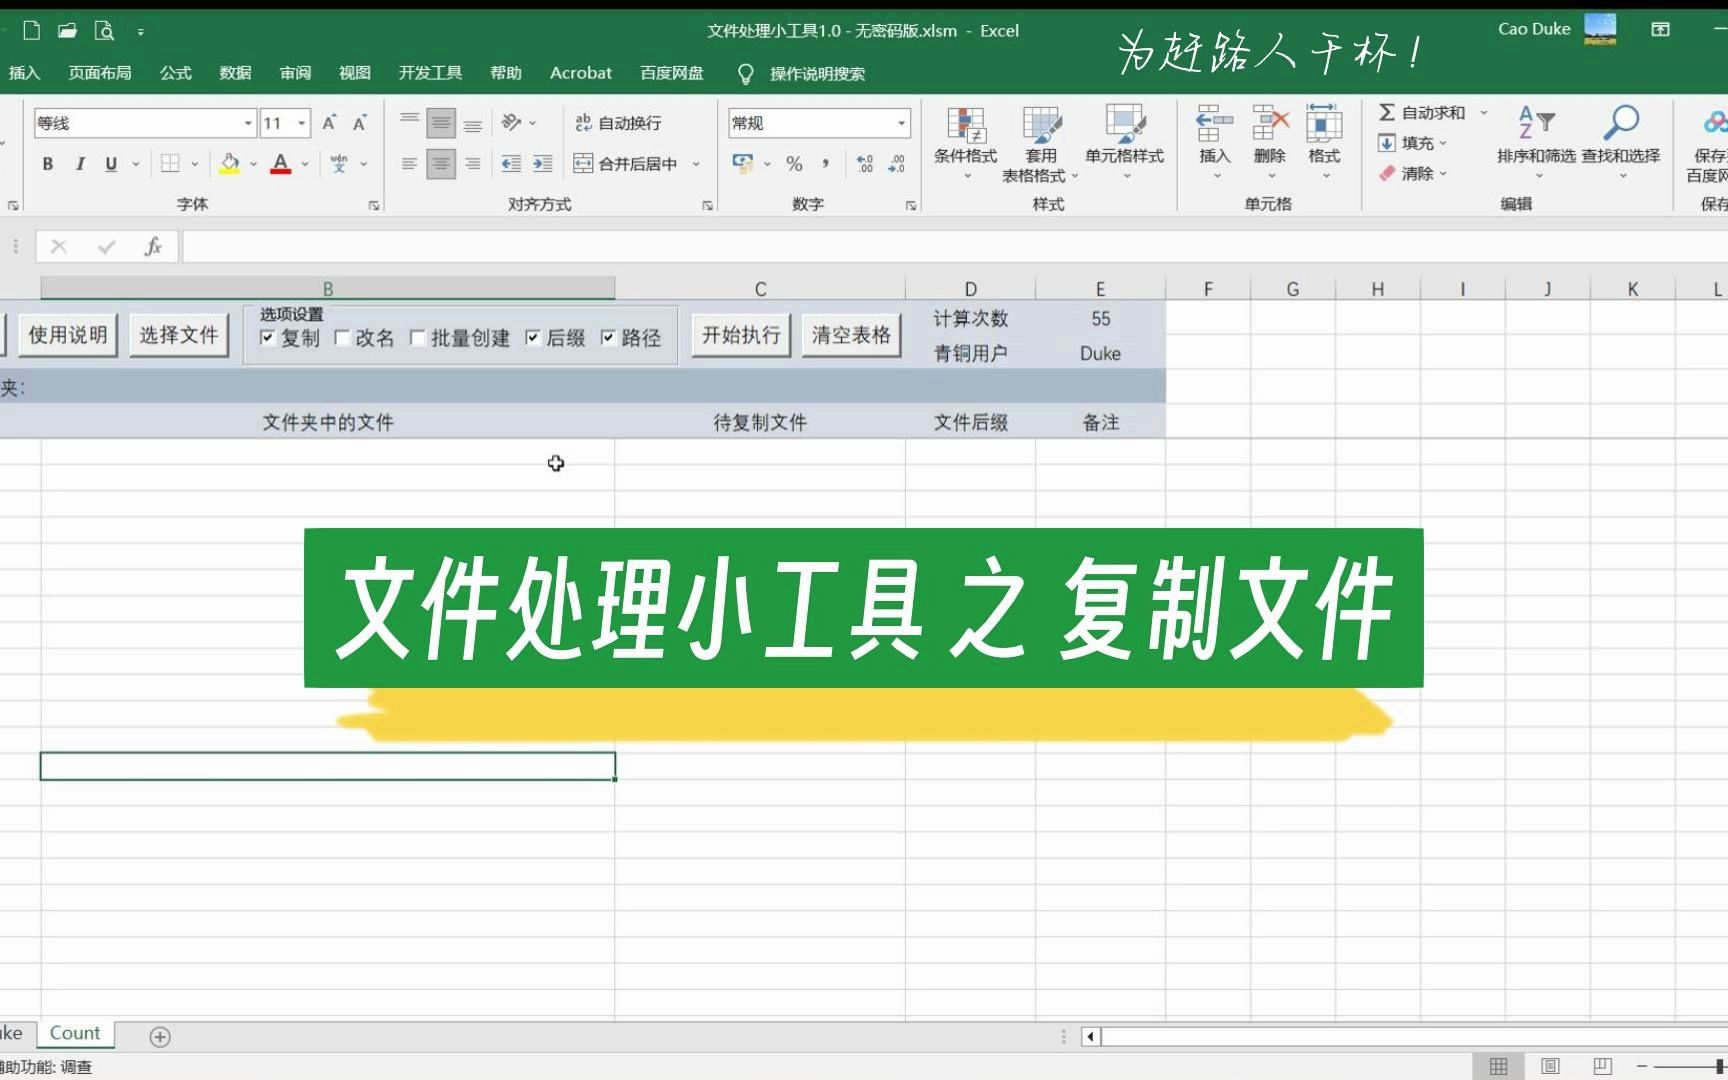Select the Count sheet tab
This screenshot has width=1728, height=1080.
coord(75,1033)
